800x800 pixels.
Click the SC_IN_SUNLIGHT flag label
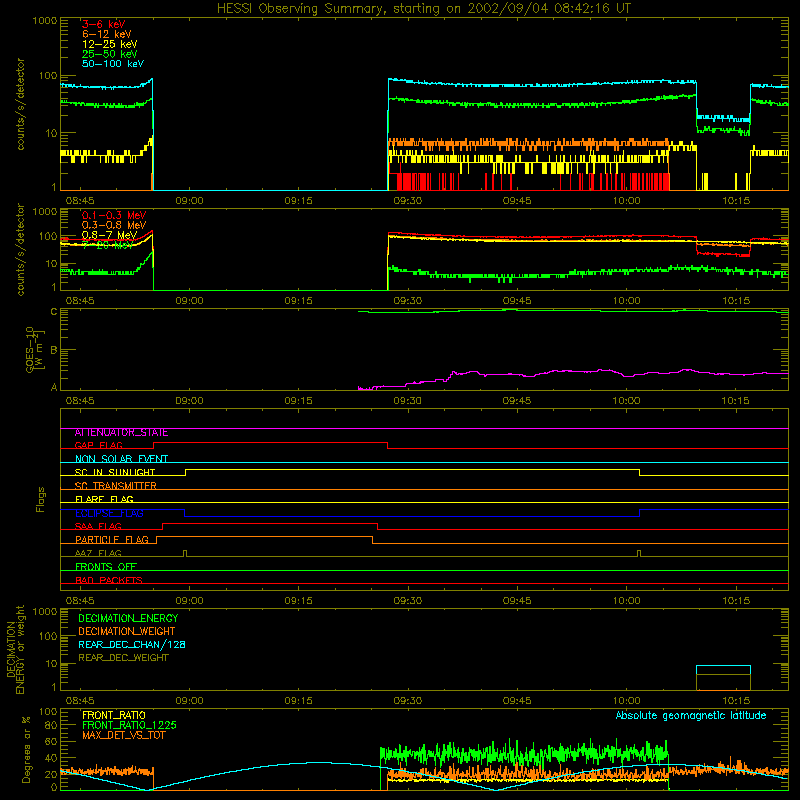[x=115, y=472]
